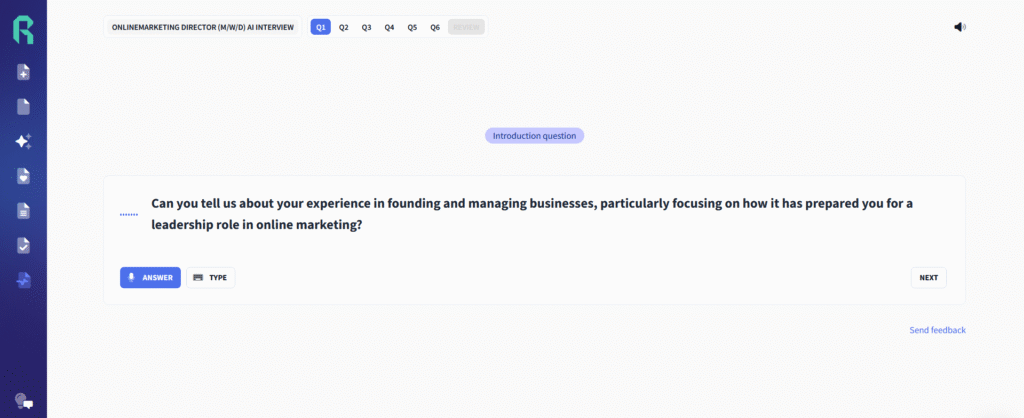Screen dimensions: 1024x418
Task: Jump to question Q4
Action: click(389, 27)
